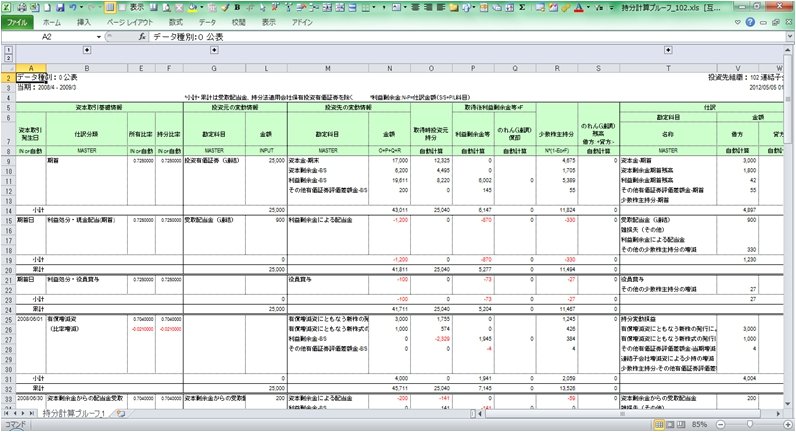
Task: Click the AutoSum sigma icon
Action: [x=522, y=8]
